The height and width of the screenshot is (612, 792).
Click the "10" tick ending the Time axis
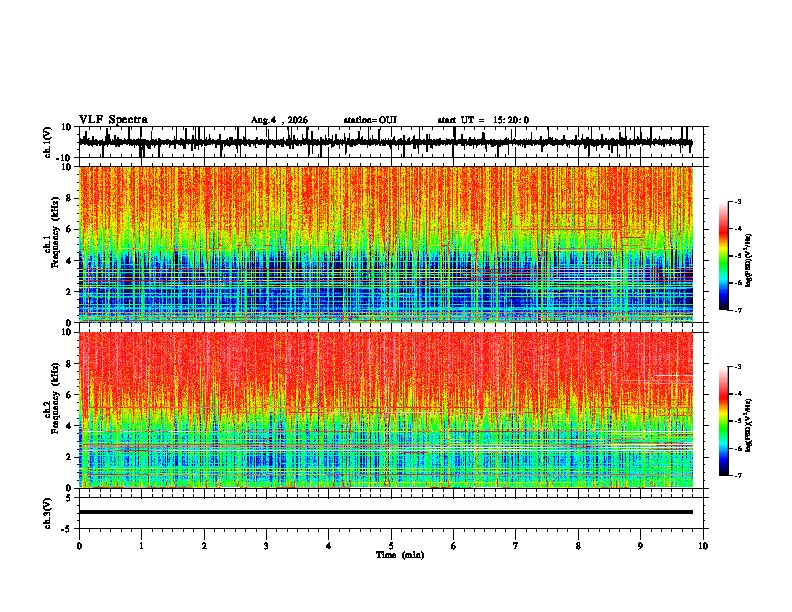click(x=703, y=546)
